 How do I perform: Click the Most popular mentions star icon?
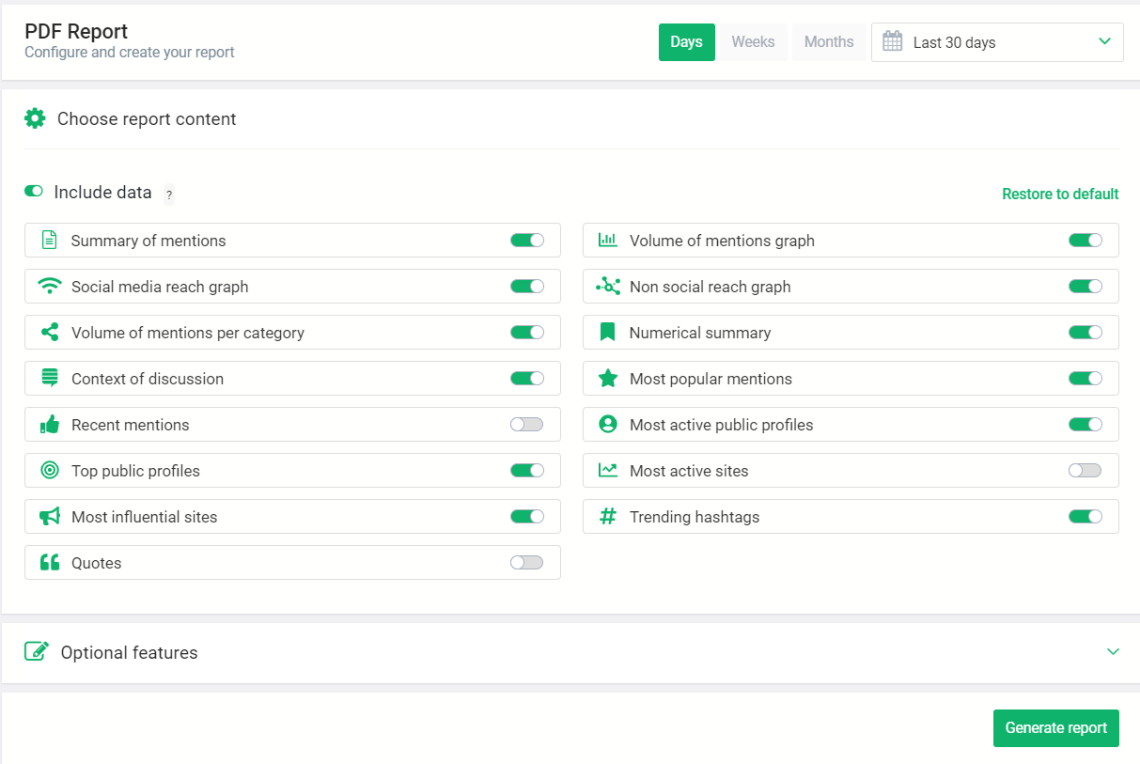(607, 378)
